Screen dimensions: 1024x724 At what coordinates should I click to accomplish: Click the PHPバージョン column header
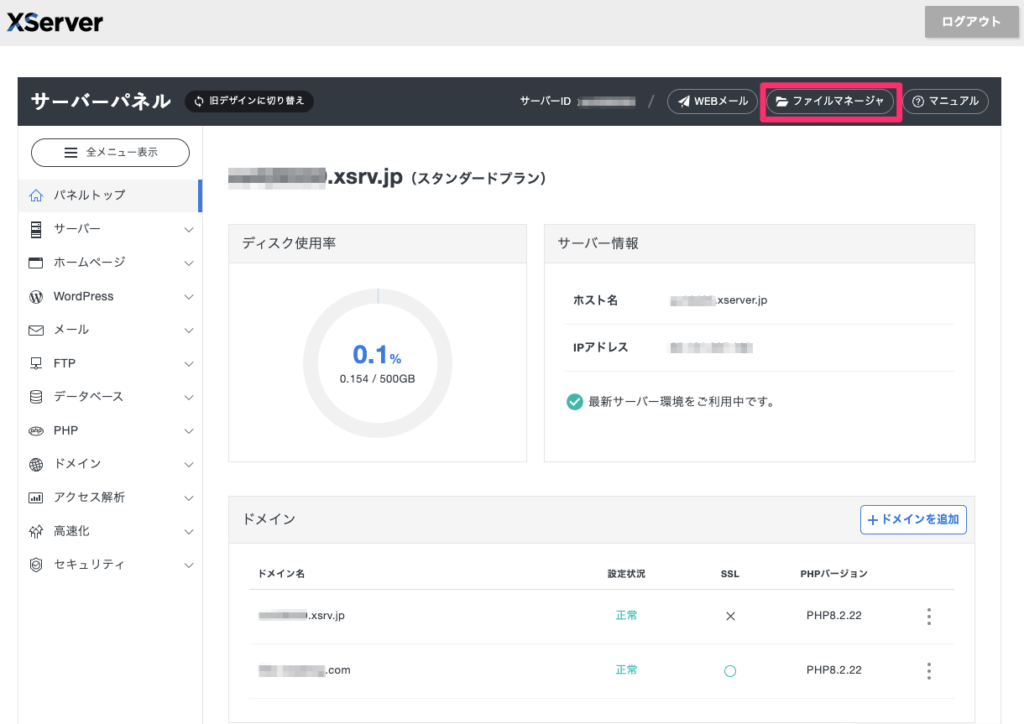click(834, 574)
